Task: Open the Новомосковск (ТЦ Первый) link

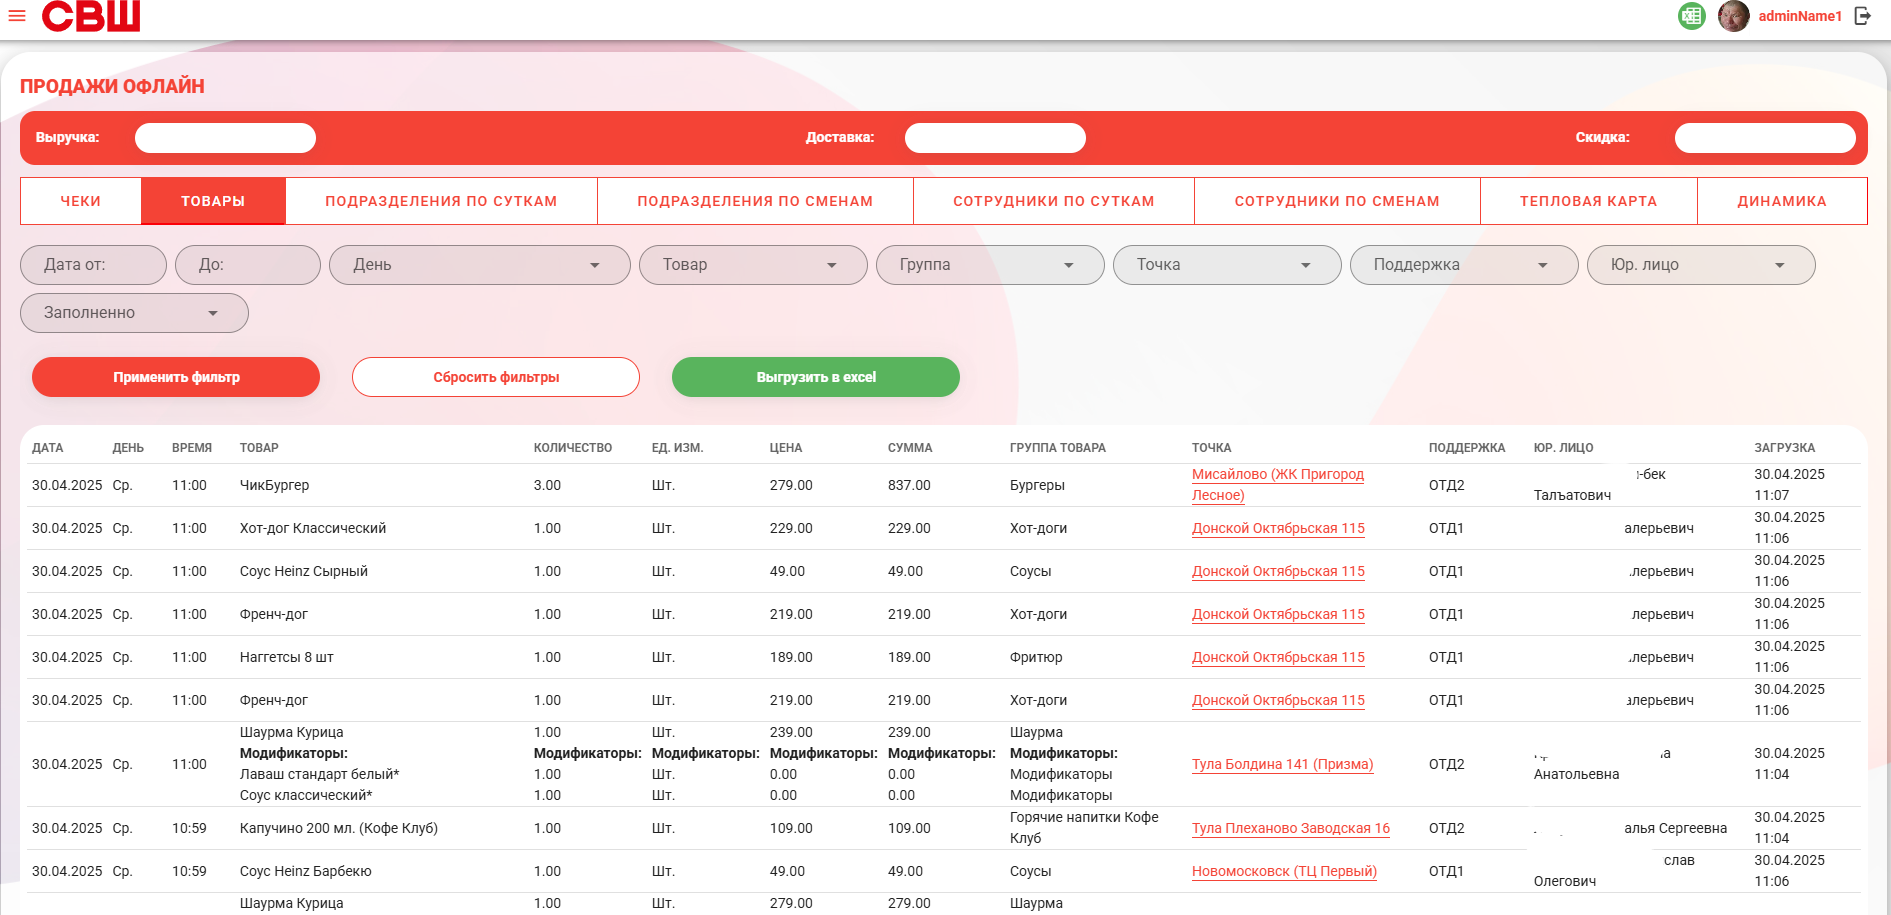Action: [1284, 871]
